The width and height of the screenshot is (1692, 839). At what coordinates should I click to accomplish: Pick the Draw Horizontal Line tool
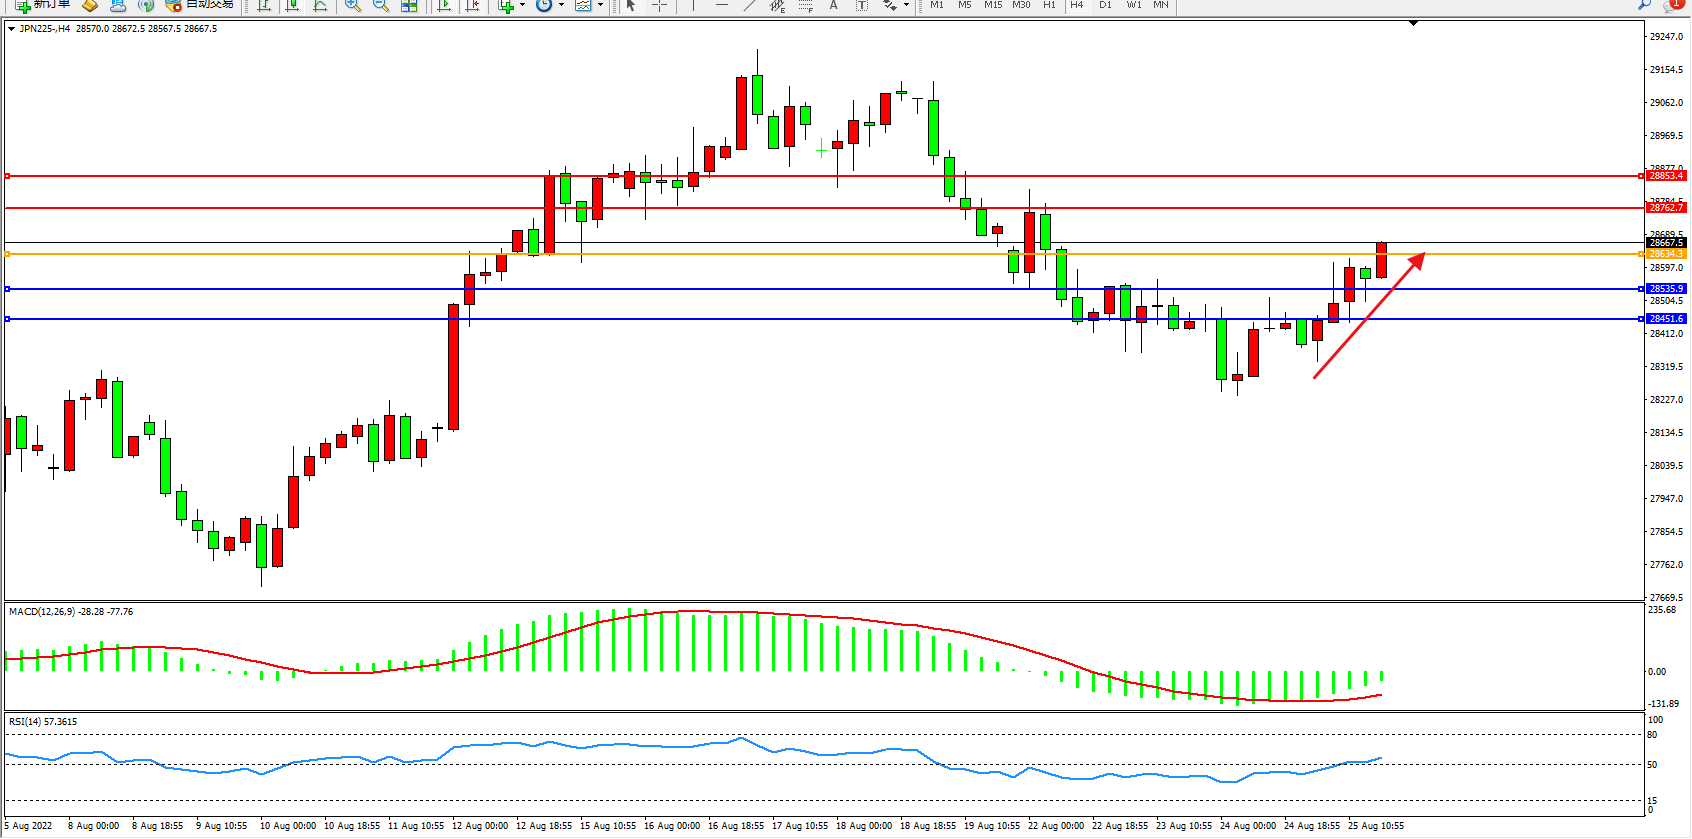pyautogui.click(x=721, y=5)
